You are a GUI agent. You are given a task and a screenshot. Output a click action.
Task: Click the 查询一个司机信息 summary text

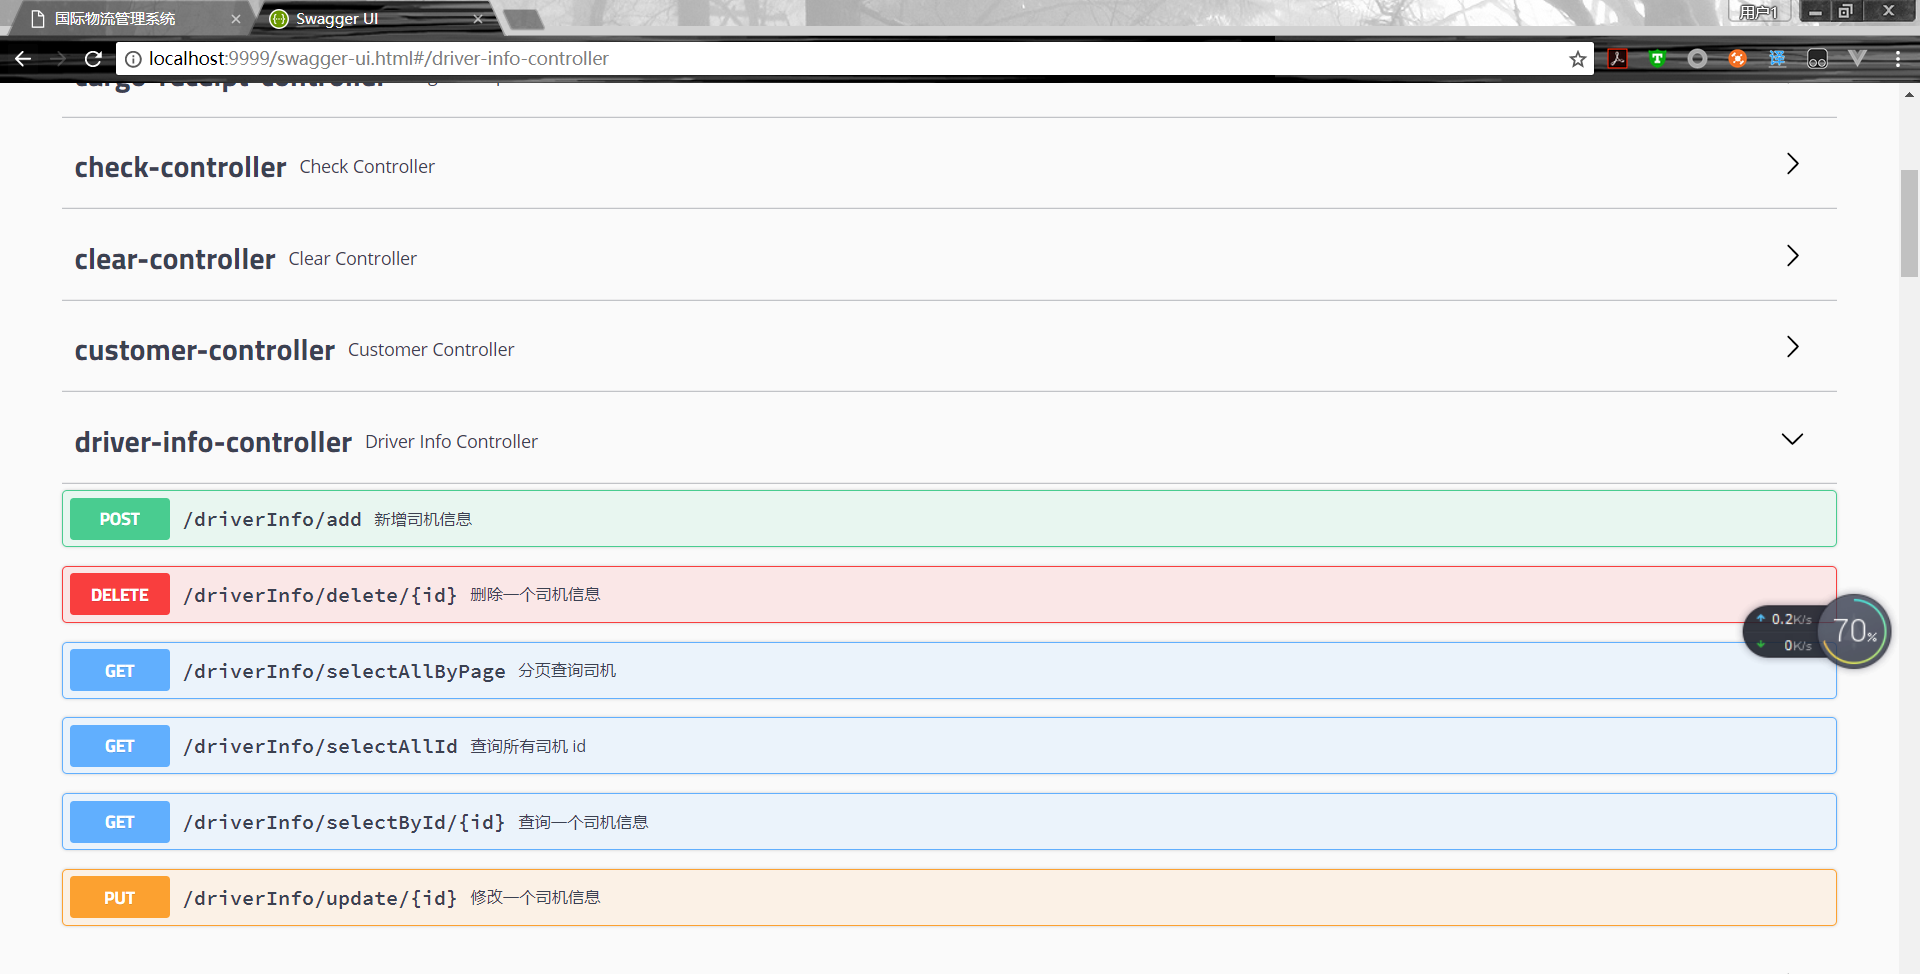coord(583,822)
